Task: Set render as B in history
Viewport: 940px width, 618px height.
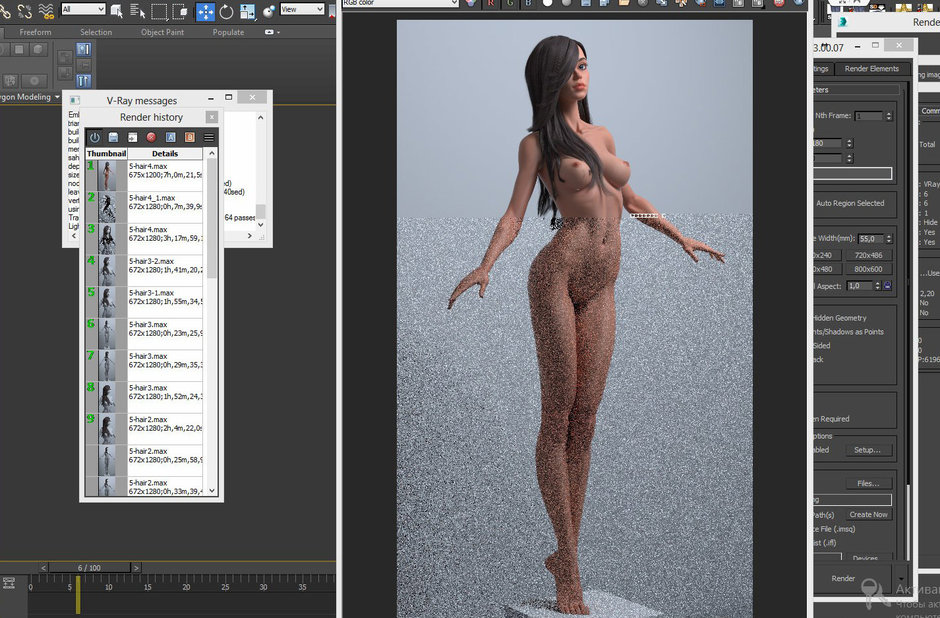Action: click(x=190, y=137)
